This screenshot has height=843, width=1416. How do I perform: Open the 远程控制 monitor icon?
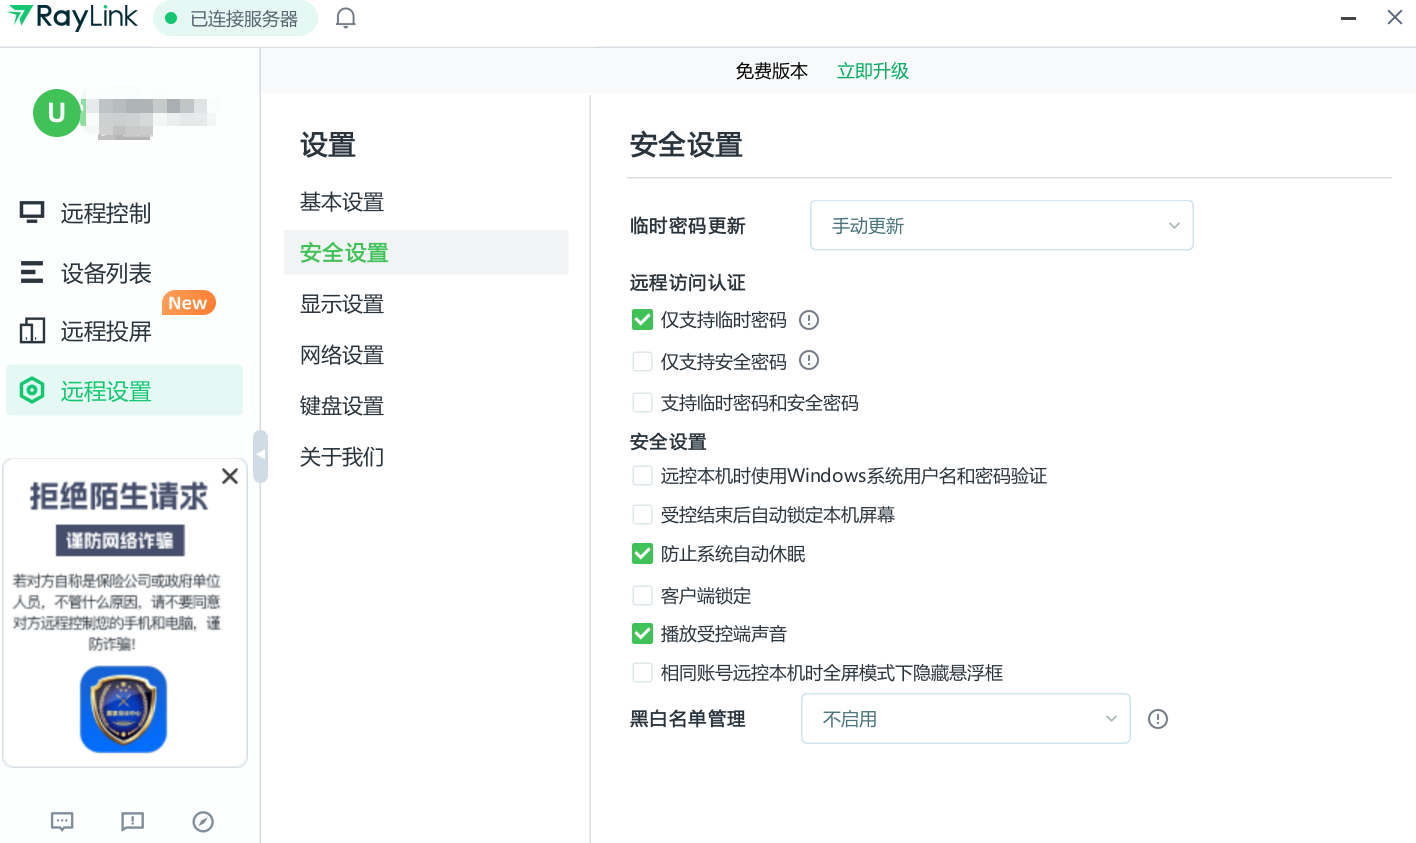32,212
